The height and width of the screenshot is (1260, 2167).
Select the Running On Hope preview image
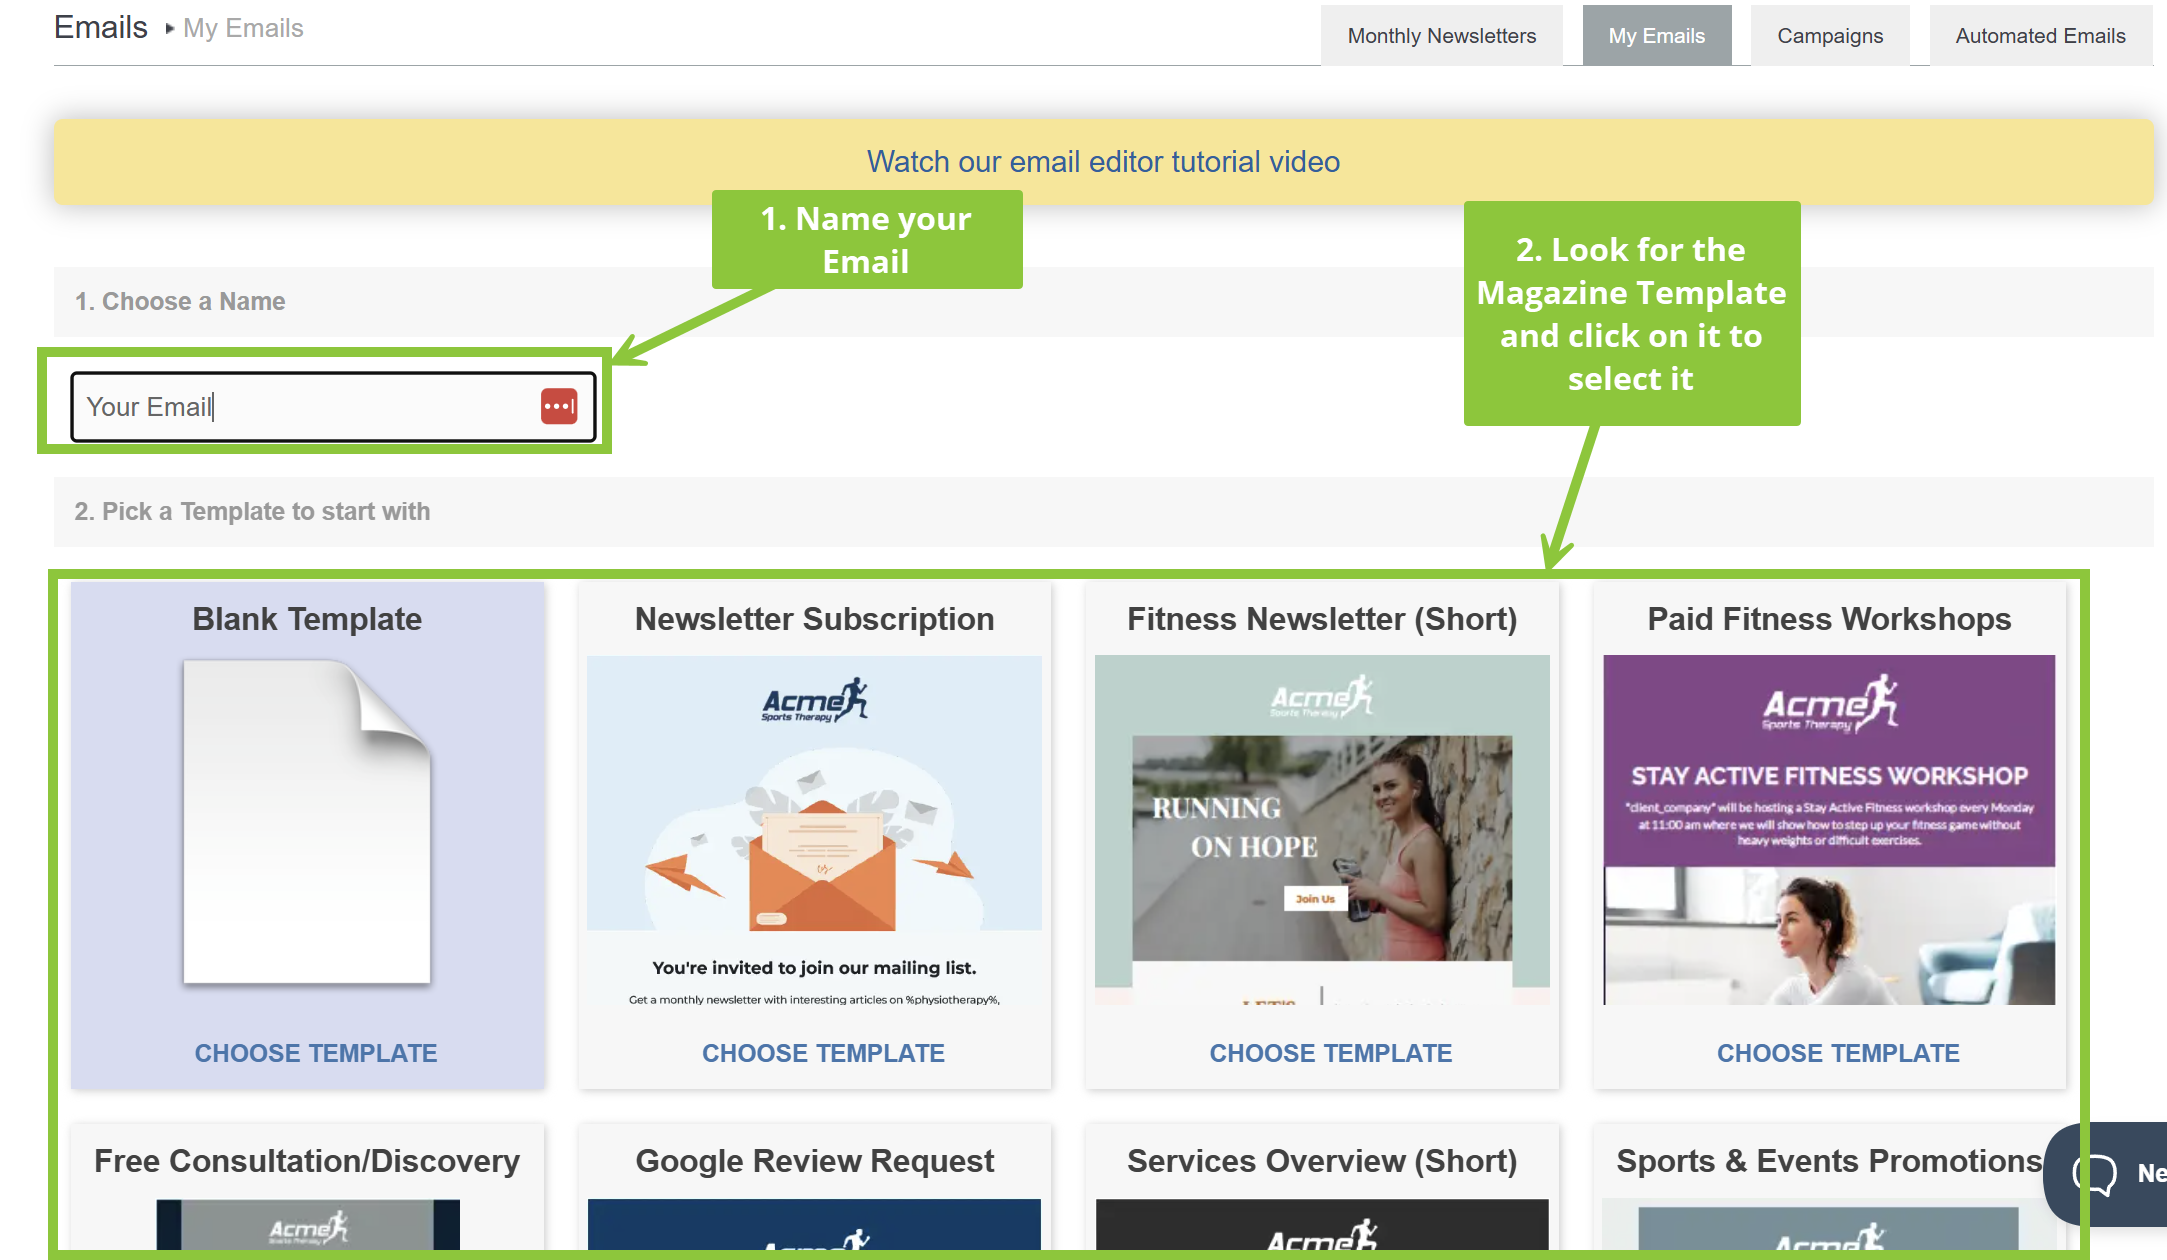pos(1322,830)
